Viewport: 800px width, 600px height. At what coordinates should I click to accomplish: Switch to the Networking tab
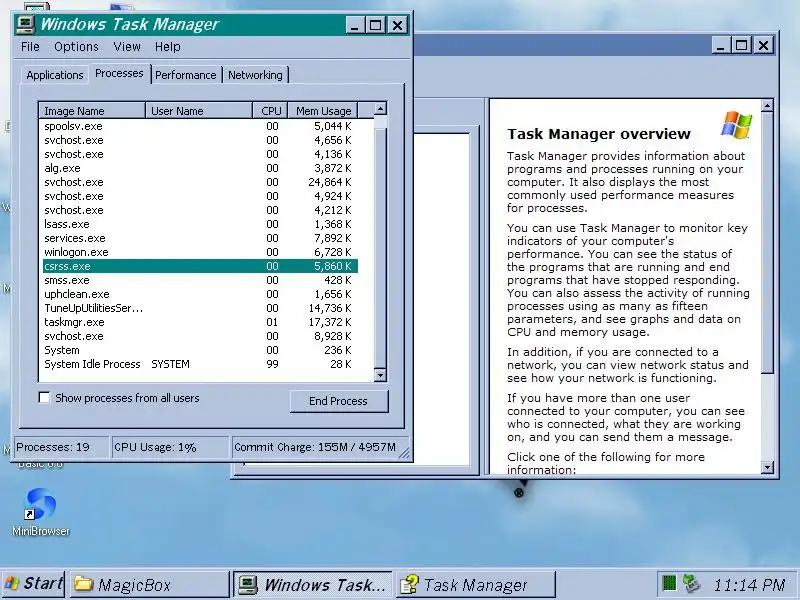point(255,75)
